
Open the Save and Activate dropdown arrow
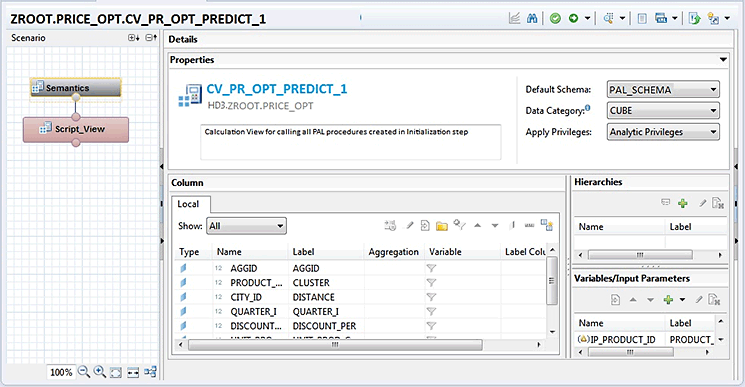pyautogui.click(x=587, y=19)
